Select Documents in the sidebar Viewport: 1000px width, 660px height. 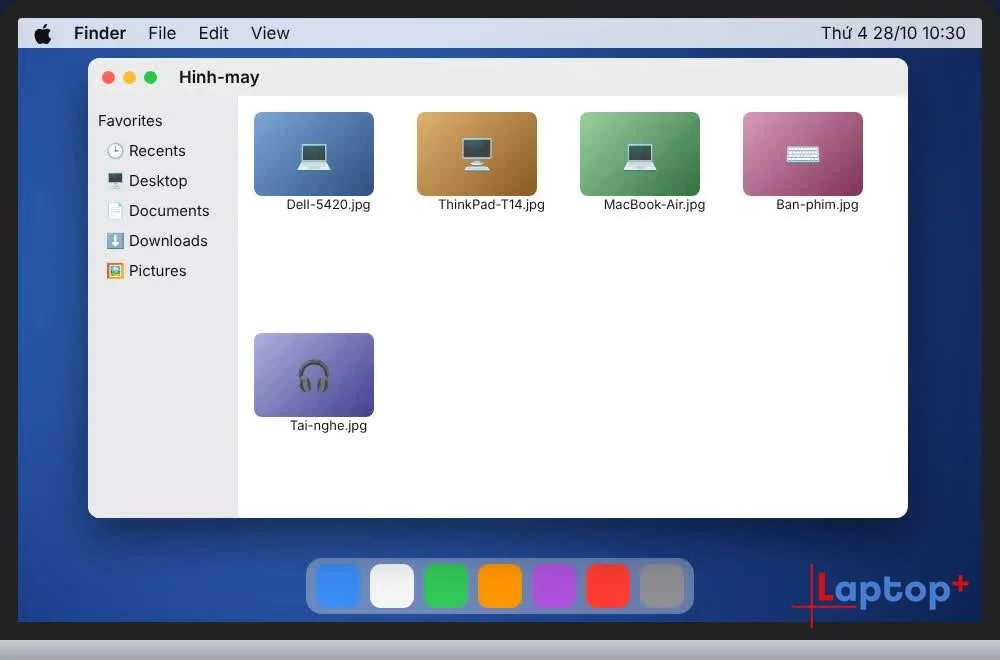157,210
